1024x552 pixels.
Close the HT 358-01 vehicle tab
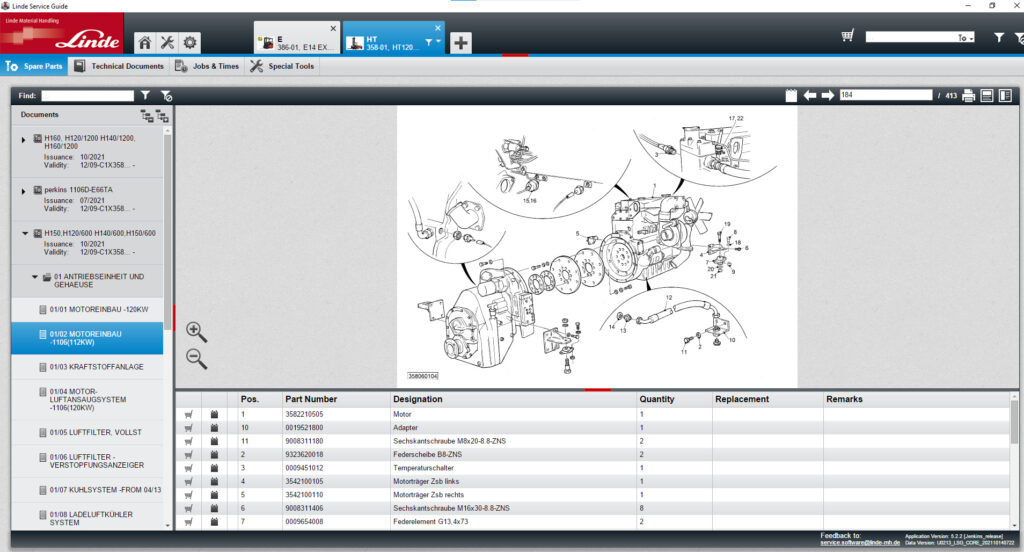pyautogui.click(x=438, y=28)
